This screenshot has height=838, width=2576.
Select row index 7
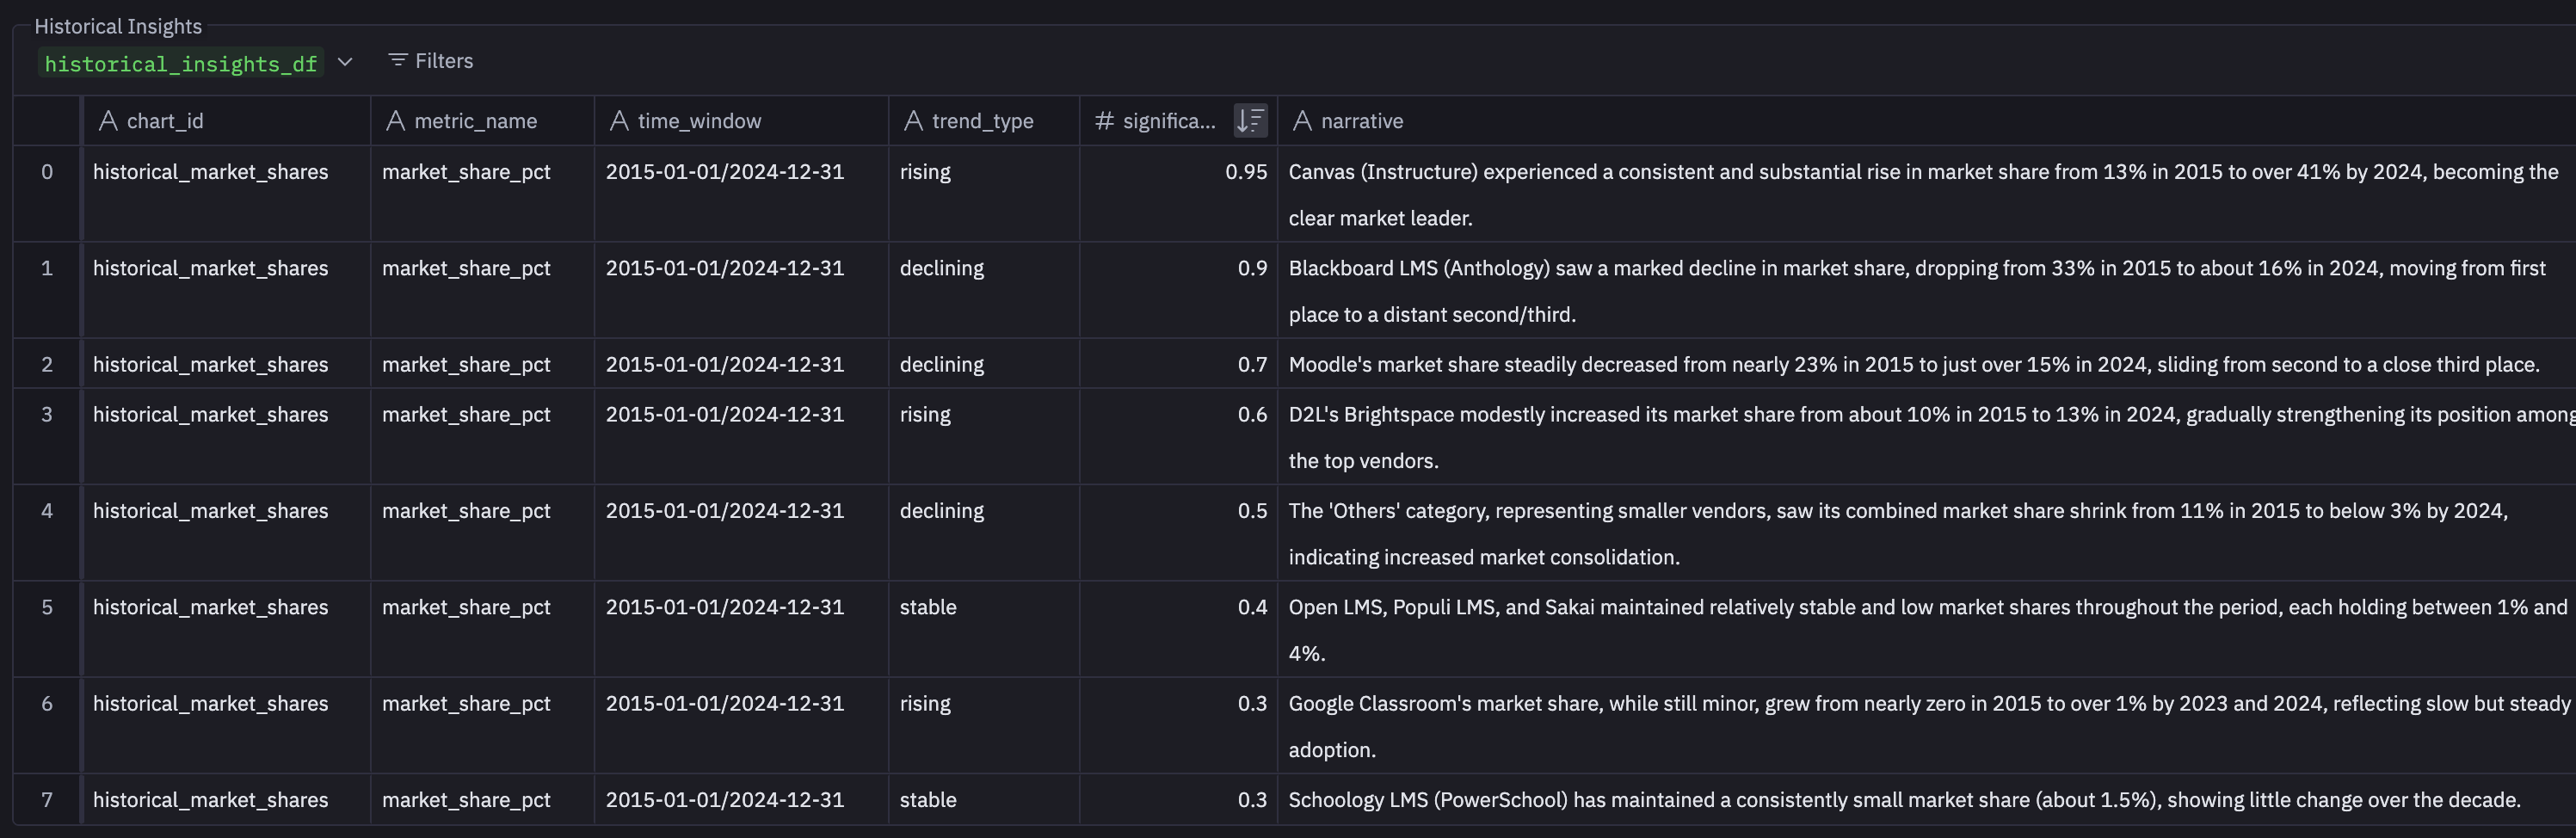(47, 800)
